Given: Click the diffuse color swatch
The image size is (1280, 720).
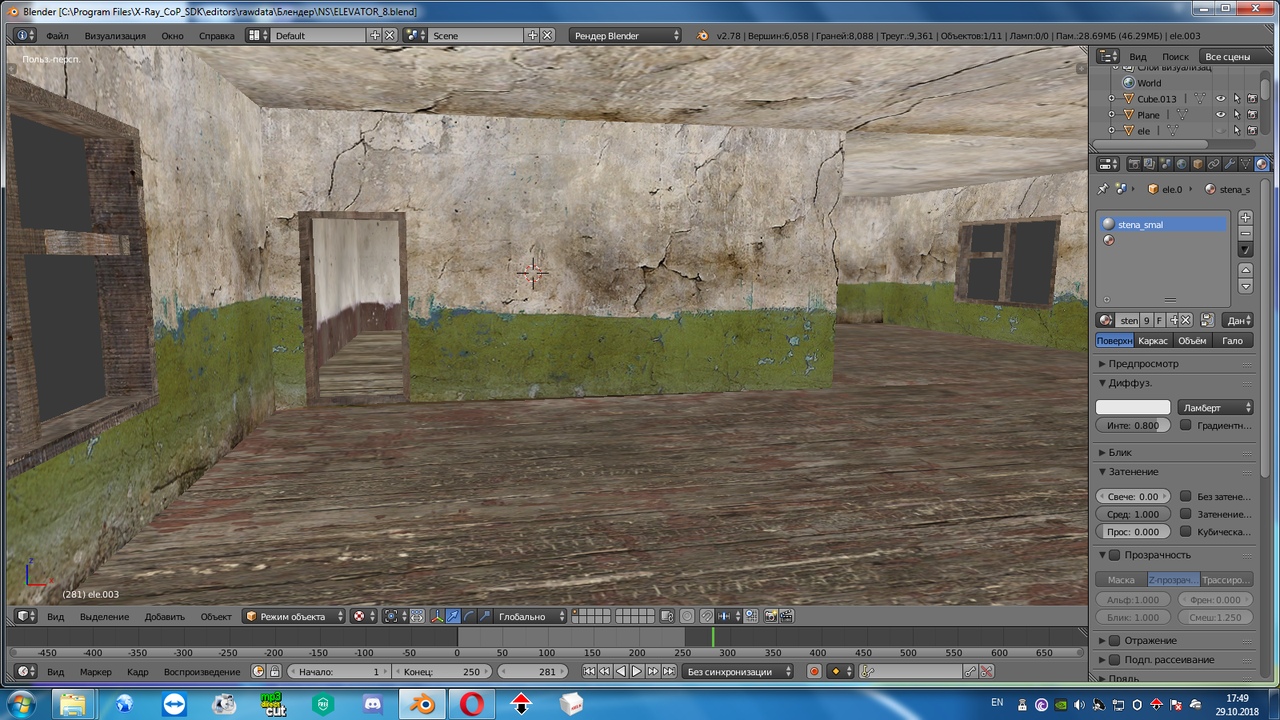Looking at the screenshot, I should [x=1133, y=408].
